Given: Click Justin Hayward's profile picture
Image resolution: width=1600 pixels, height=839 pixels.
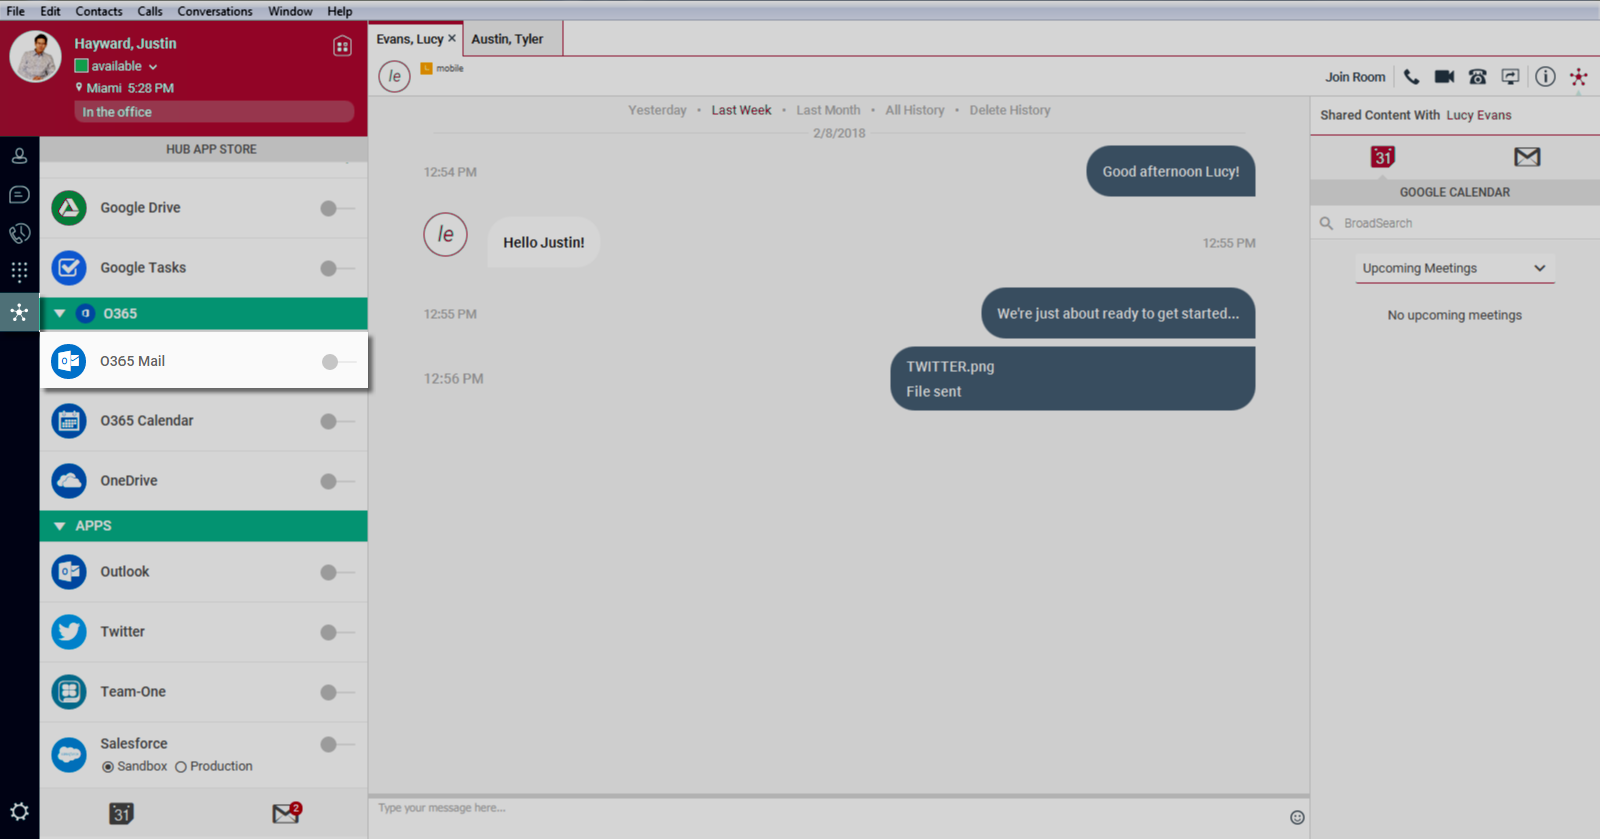Looking at the screenshot, I should tap(36, 56).
